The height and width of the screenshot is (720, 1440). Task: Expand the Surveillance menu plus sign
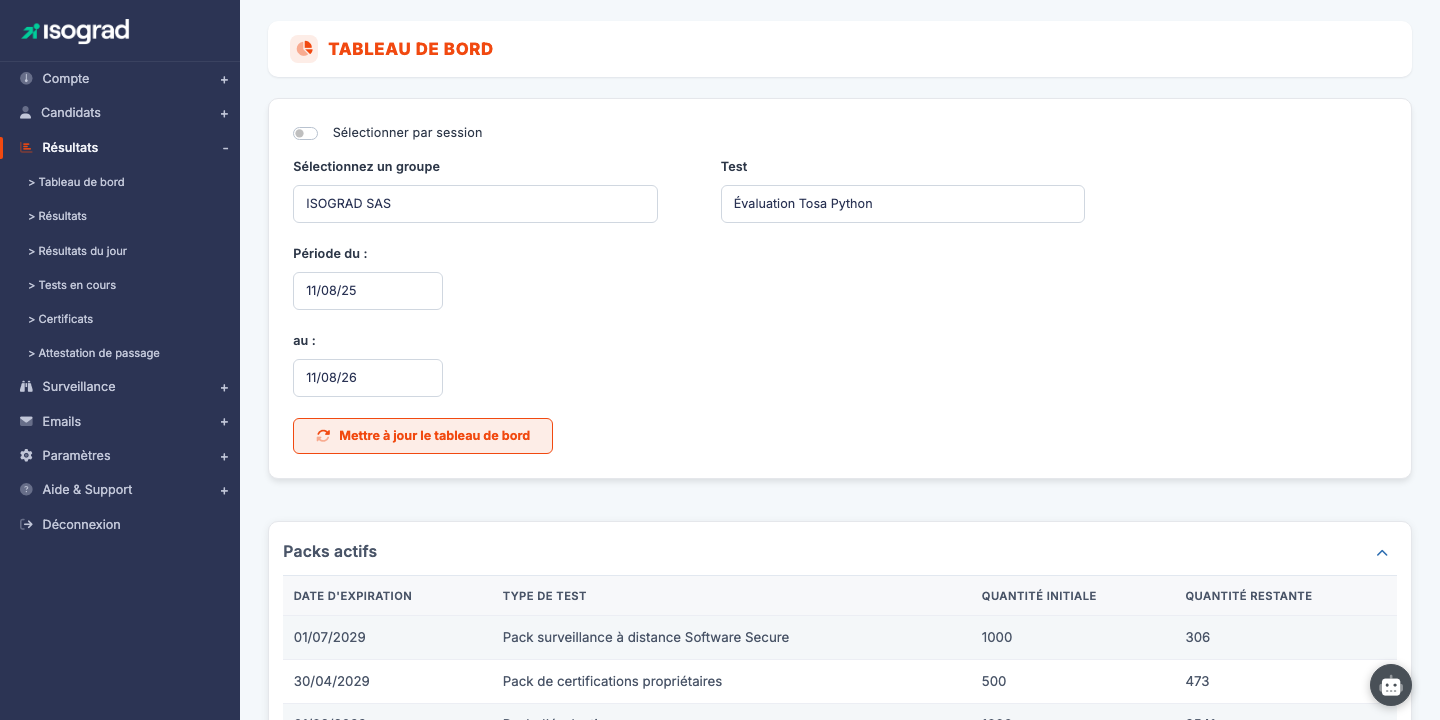[x=224, y=388]
